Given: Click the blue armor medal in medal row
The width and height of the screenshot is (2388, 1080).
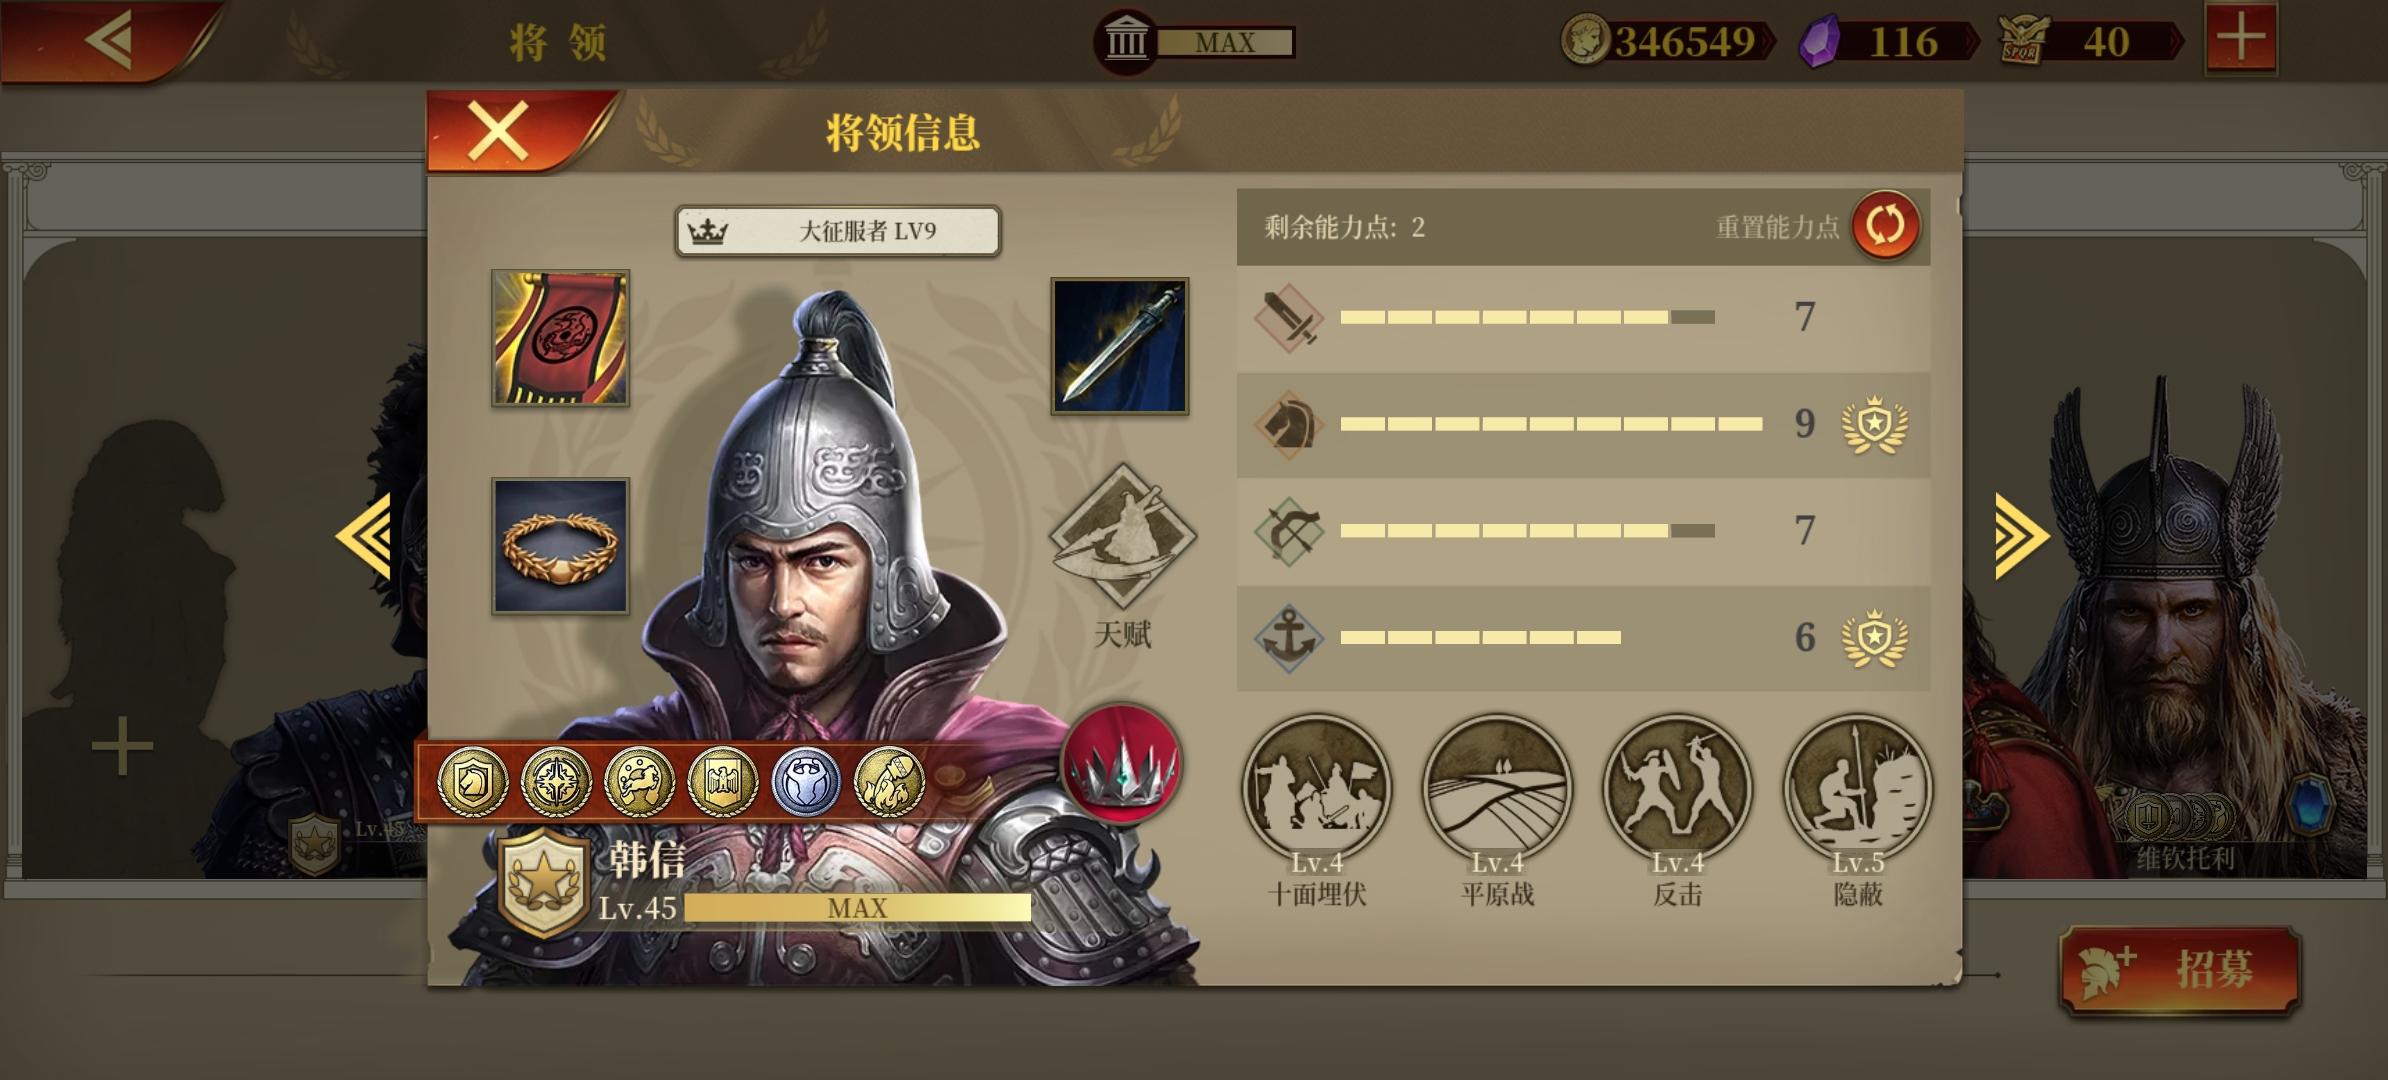Looking at the screenshot, I should coord(806,782).
